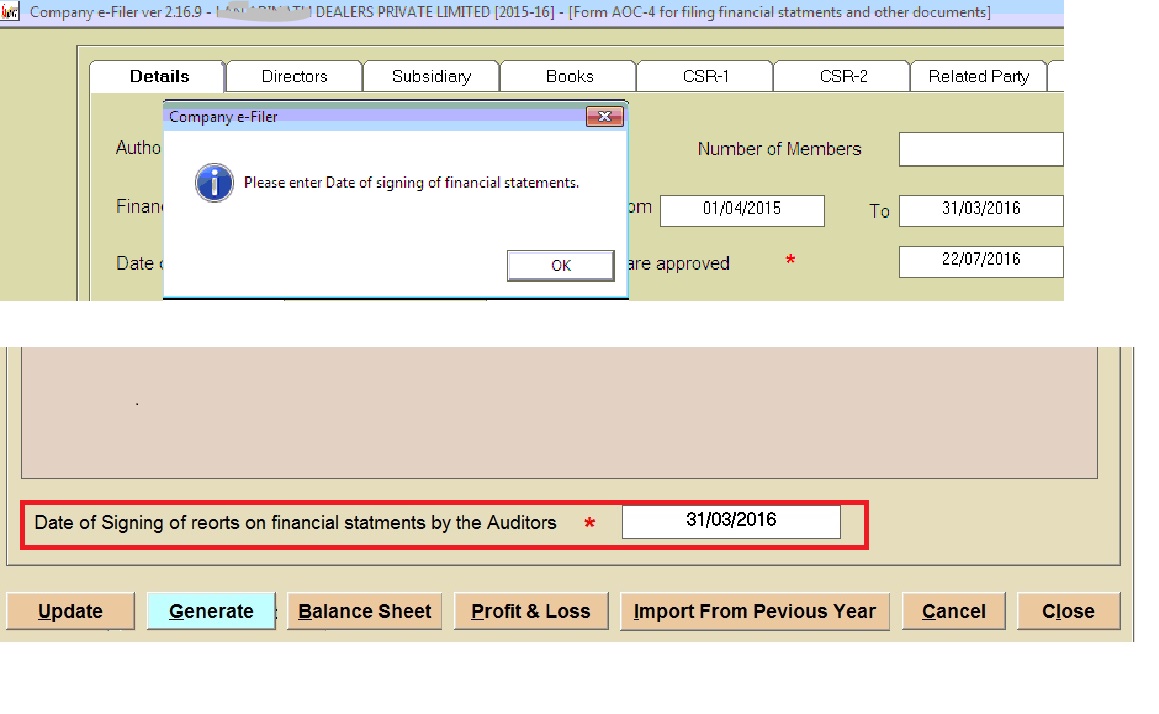Click the approved date field showing 22/07/2016
Image resolution: width=1159 pixels, height=714 pixels.
[x=980, y=260]
